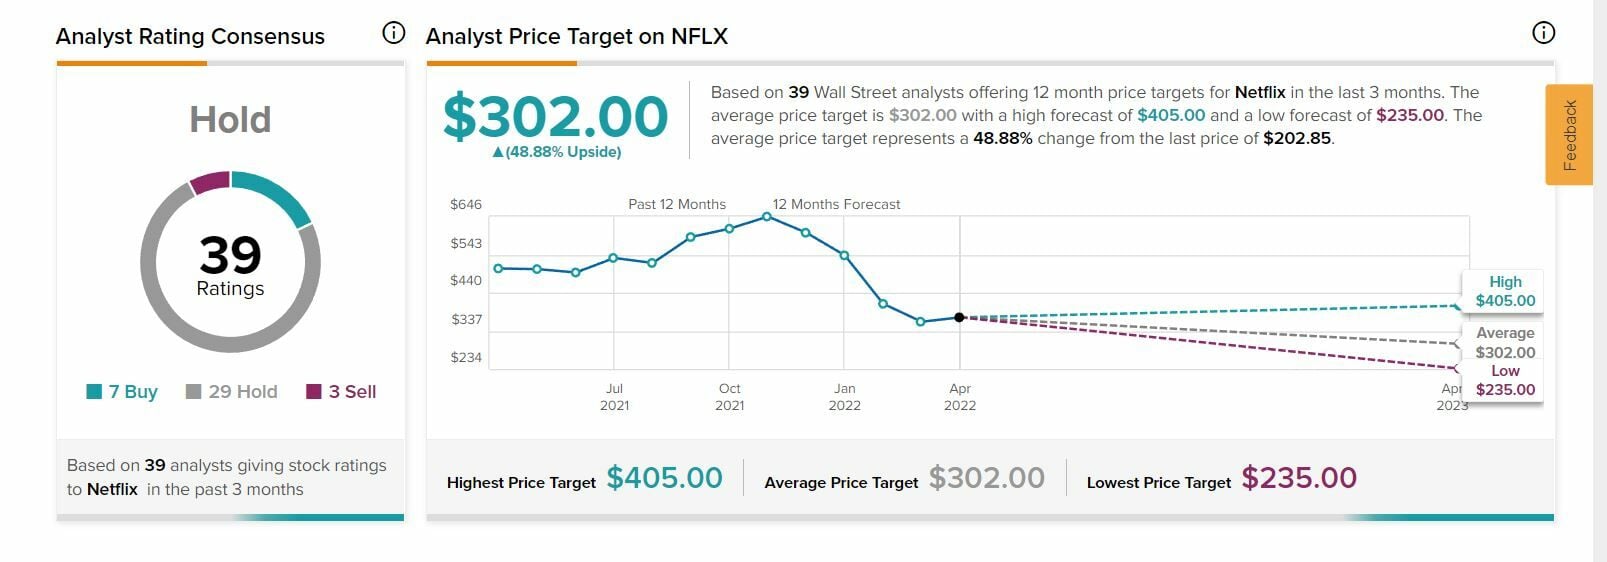Click the gray Hold legend swatch
Image resolution: width=1607 pixels, height=562 pixels.
point(194,391)
